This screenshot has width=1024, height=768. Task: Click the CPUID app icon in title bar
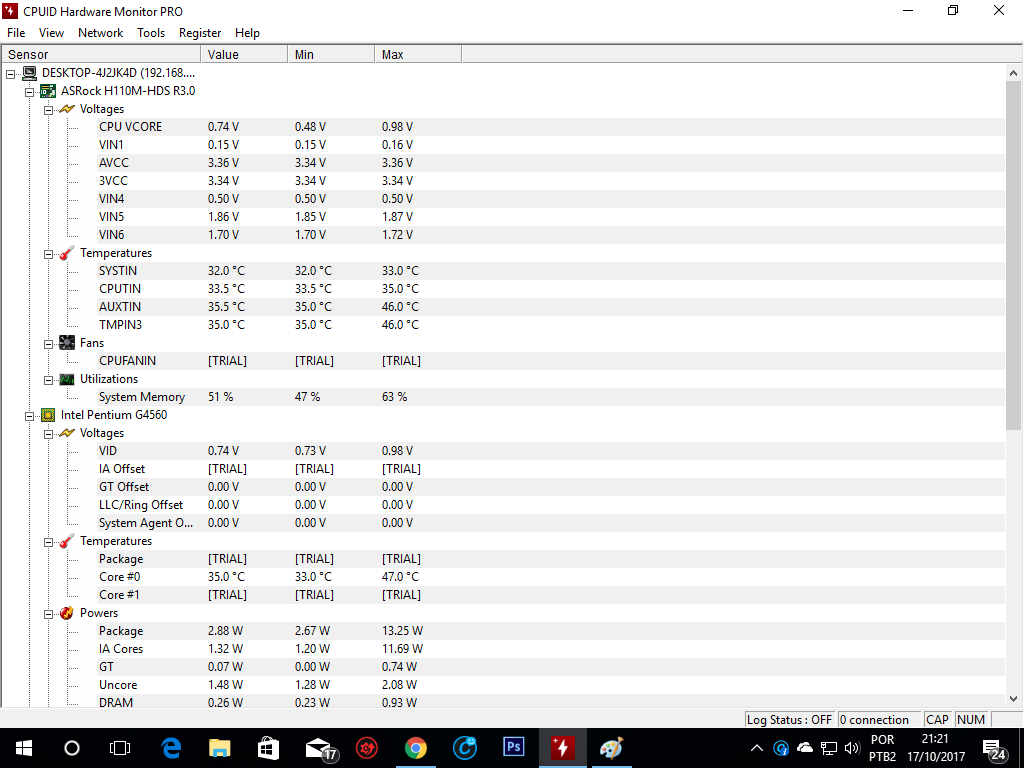pyautogui.click(x=10, y=11)
